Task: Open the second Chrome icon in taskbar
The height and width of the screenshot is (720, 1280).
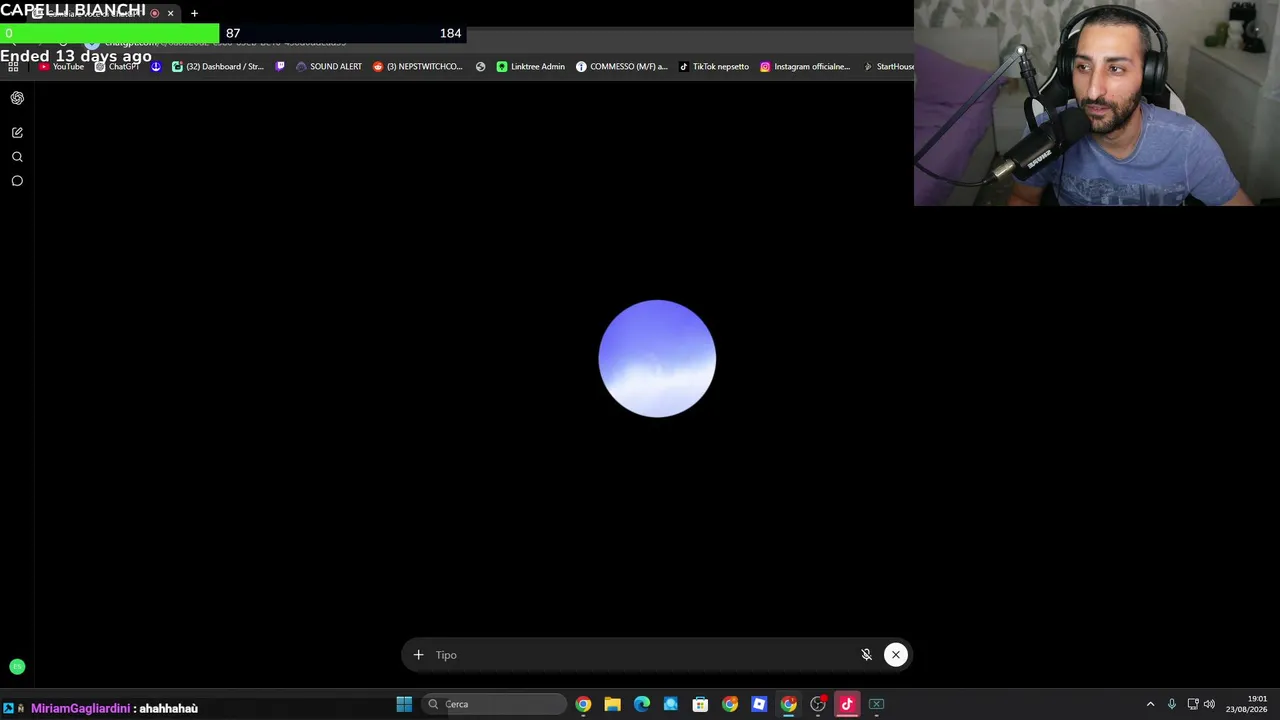Action: pos(730,704)
